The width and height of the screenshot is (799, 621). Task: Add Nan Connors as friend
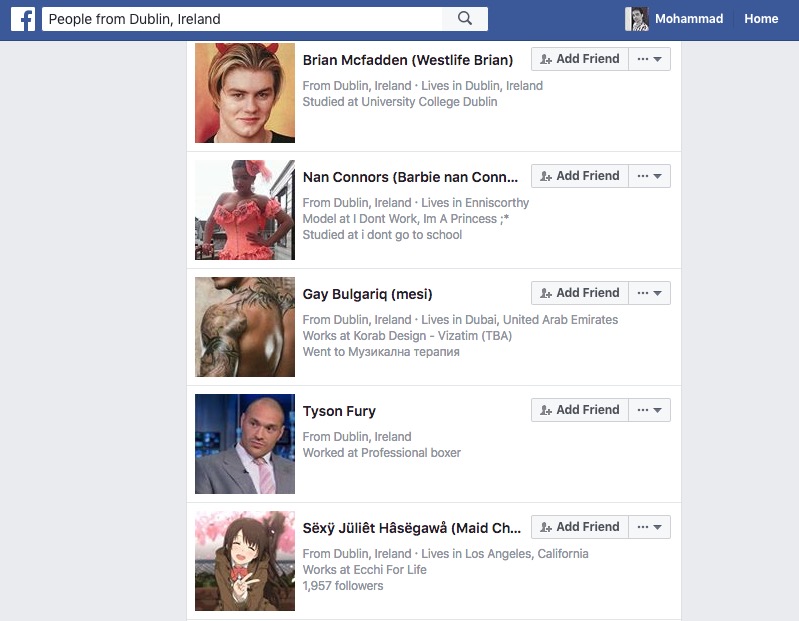coord(579,176)
